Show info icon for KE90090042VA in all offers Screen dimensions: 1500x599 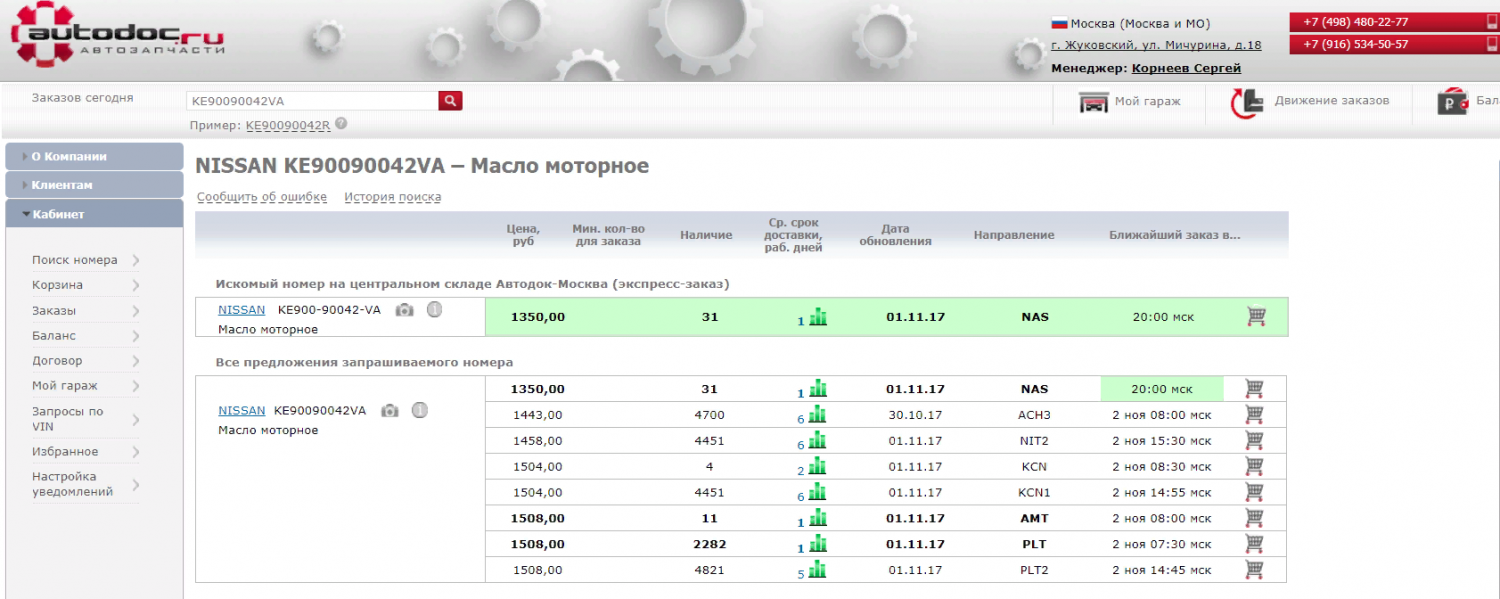tap(420, 410)
